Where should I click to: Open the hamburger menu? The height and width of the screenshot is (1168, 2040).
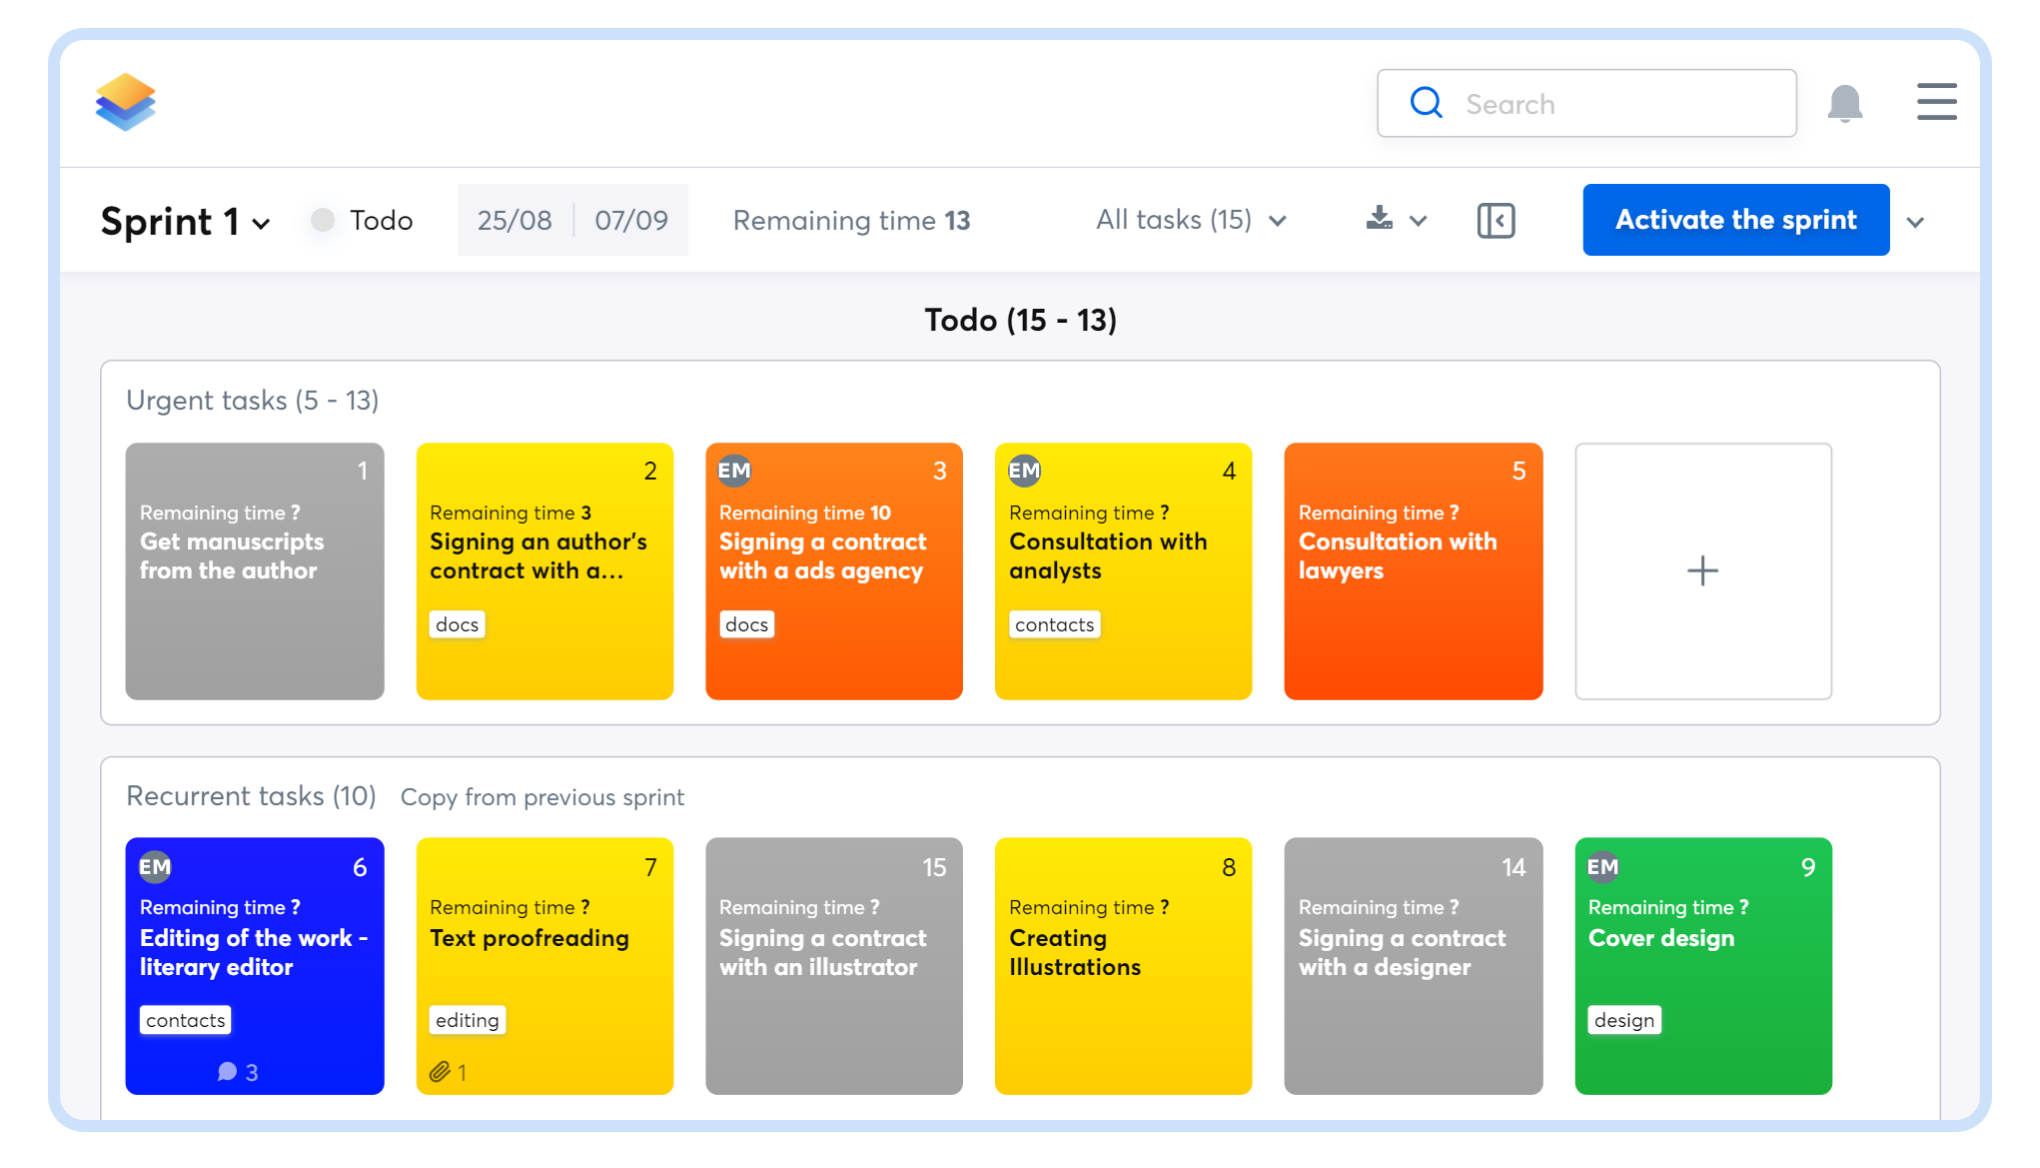tap(1936, 102)
